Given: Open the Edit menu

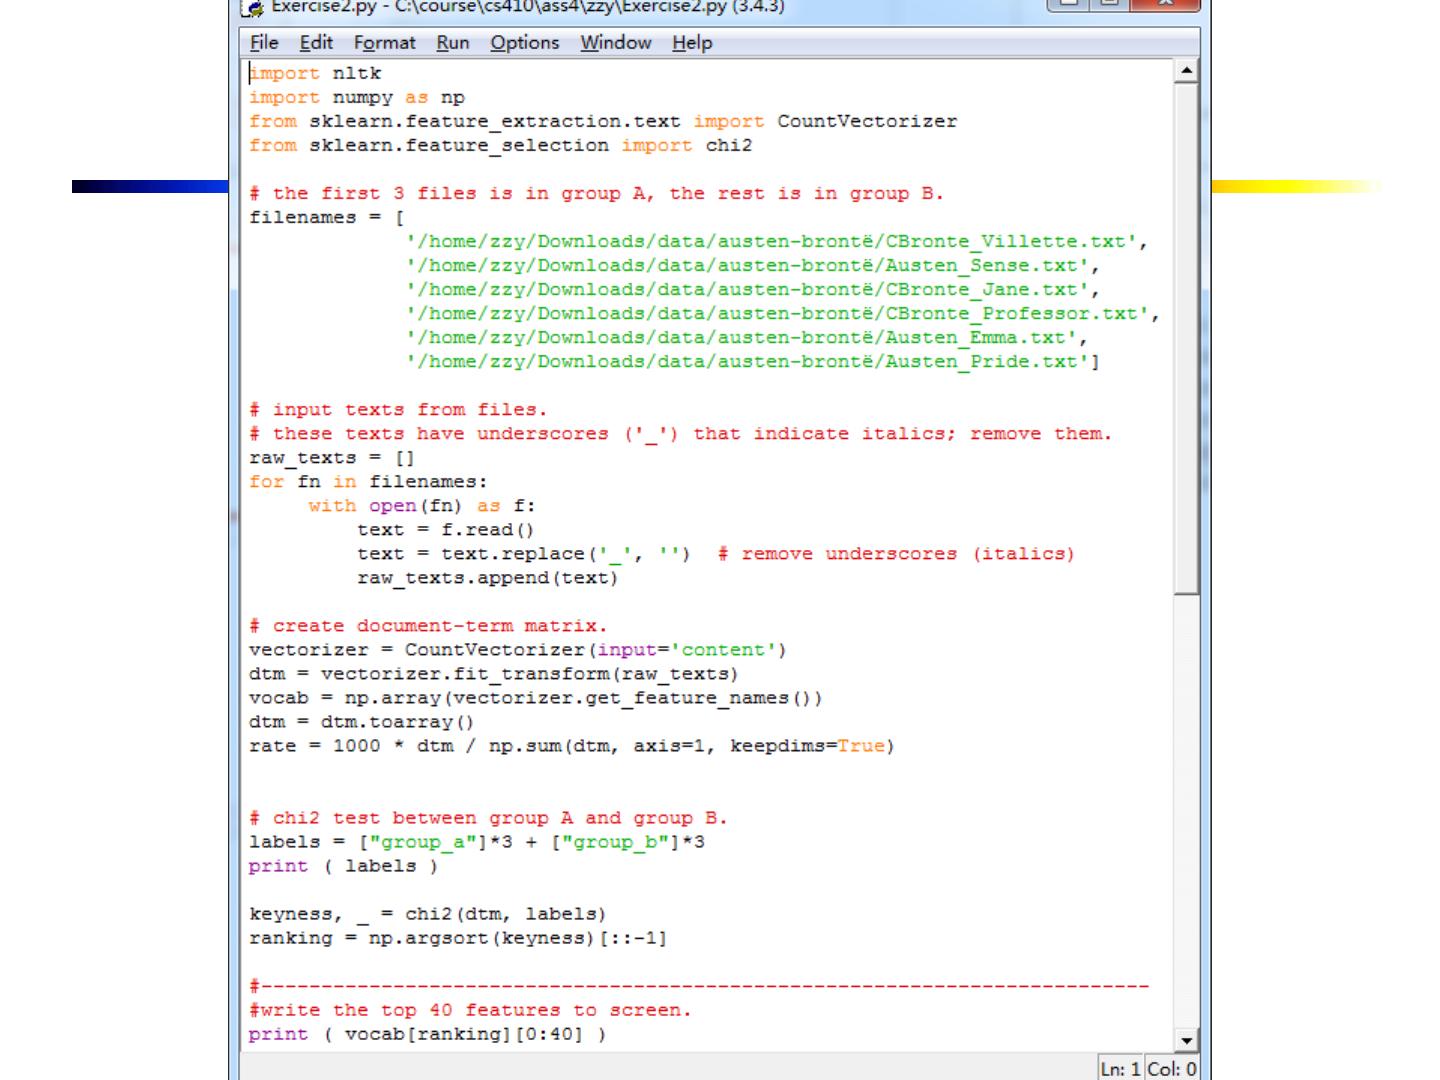Looking at the screenshot, I should (x=316, y=43).
